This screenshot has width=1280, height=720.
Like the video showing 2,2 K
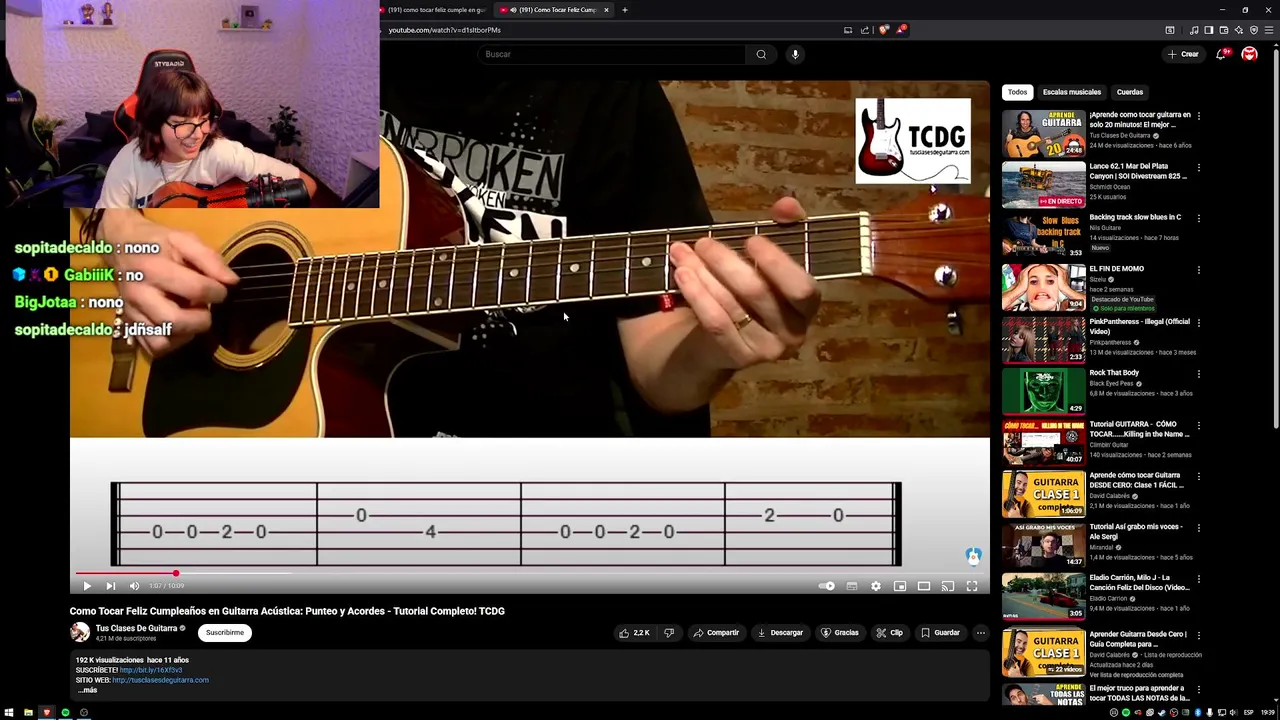pos(634,632)
